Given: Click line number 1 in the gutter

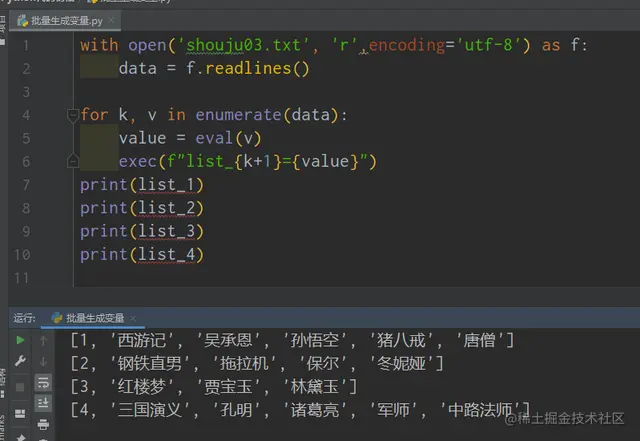Looking at the screenshot, I should click(x=26, y=45).
